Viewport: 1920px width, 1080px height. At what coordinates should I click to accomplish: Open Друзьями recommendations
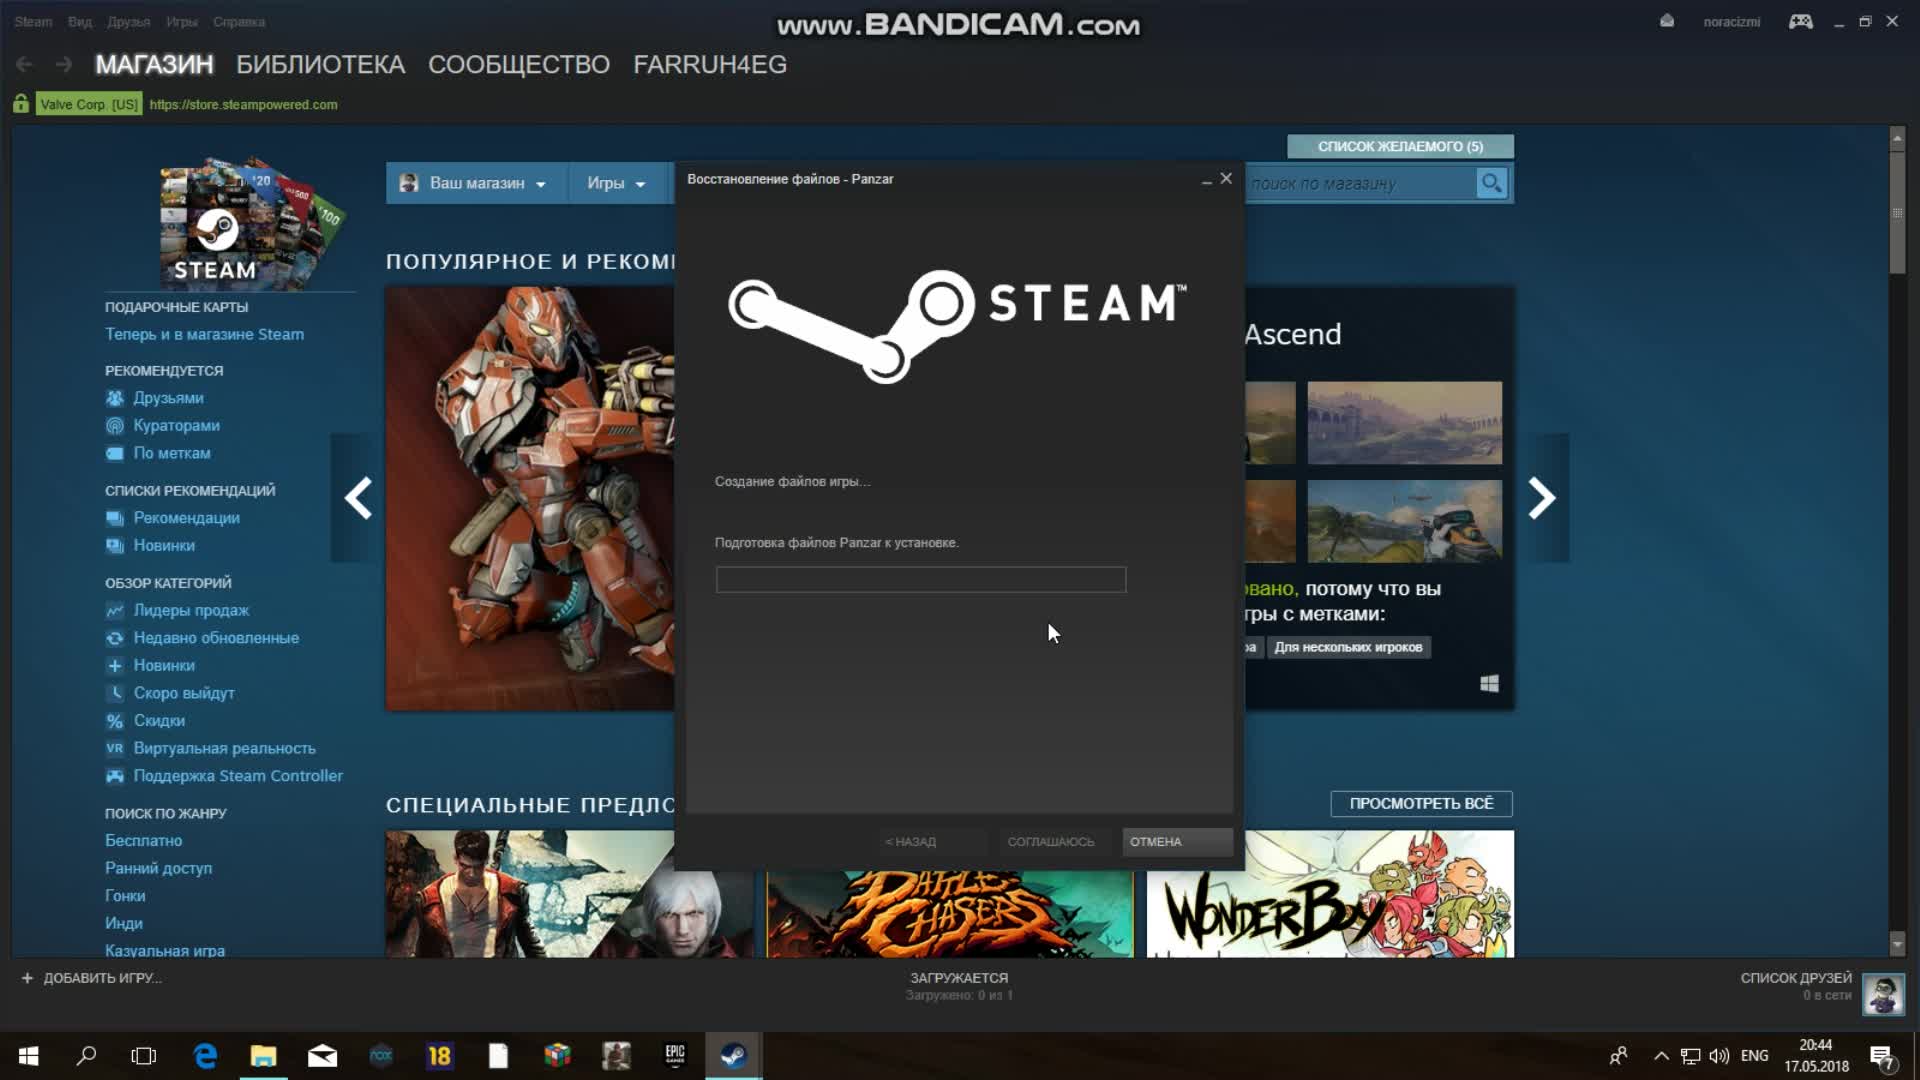tap(168, 398)
